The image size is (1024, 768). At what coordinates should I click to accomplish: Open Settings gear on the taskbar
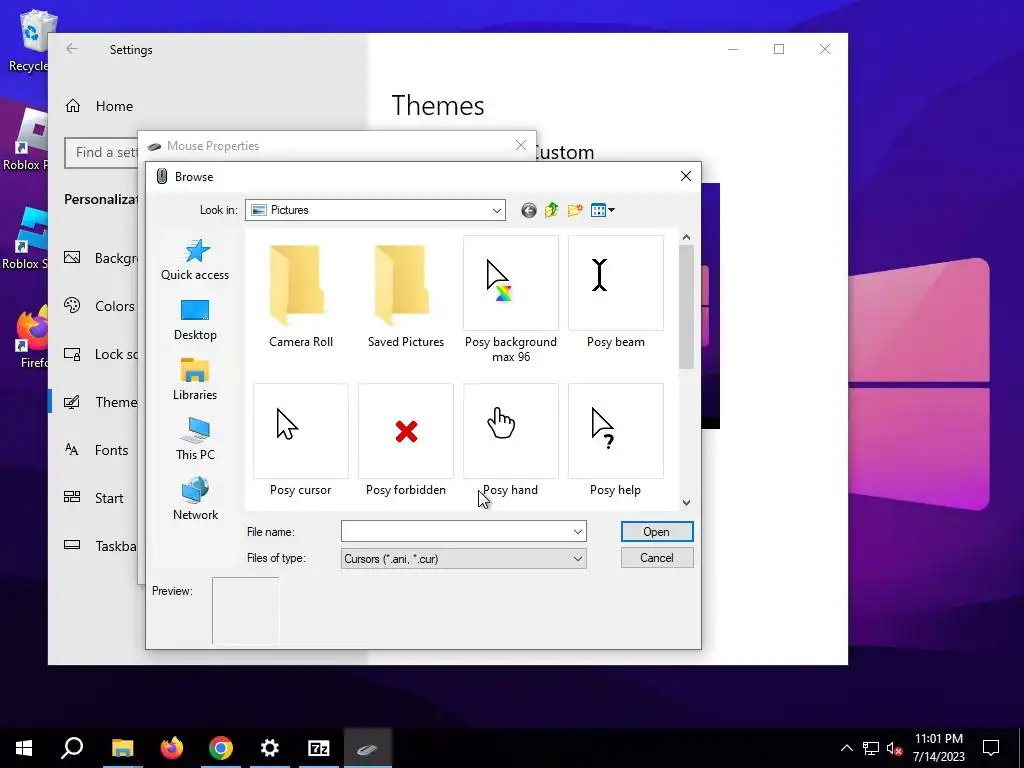tap(270, 748)
